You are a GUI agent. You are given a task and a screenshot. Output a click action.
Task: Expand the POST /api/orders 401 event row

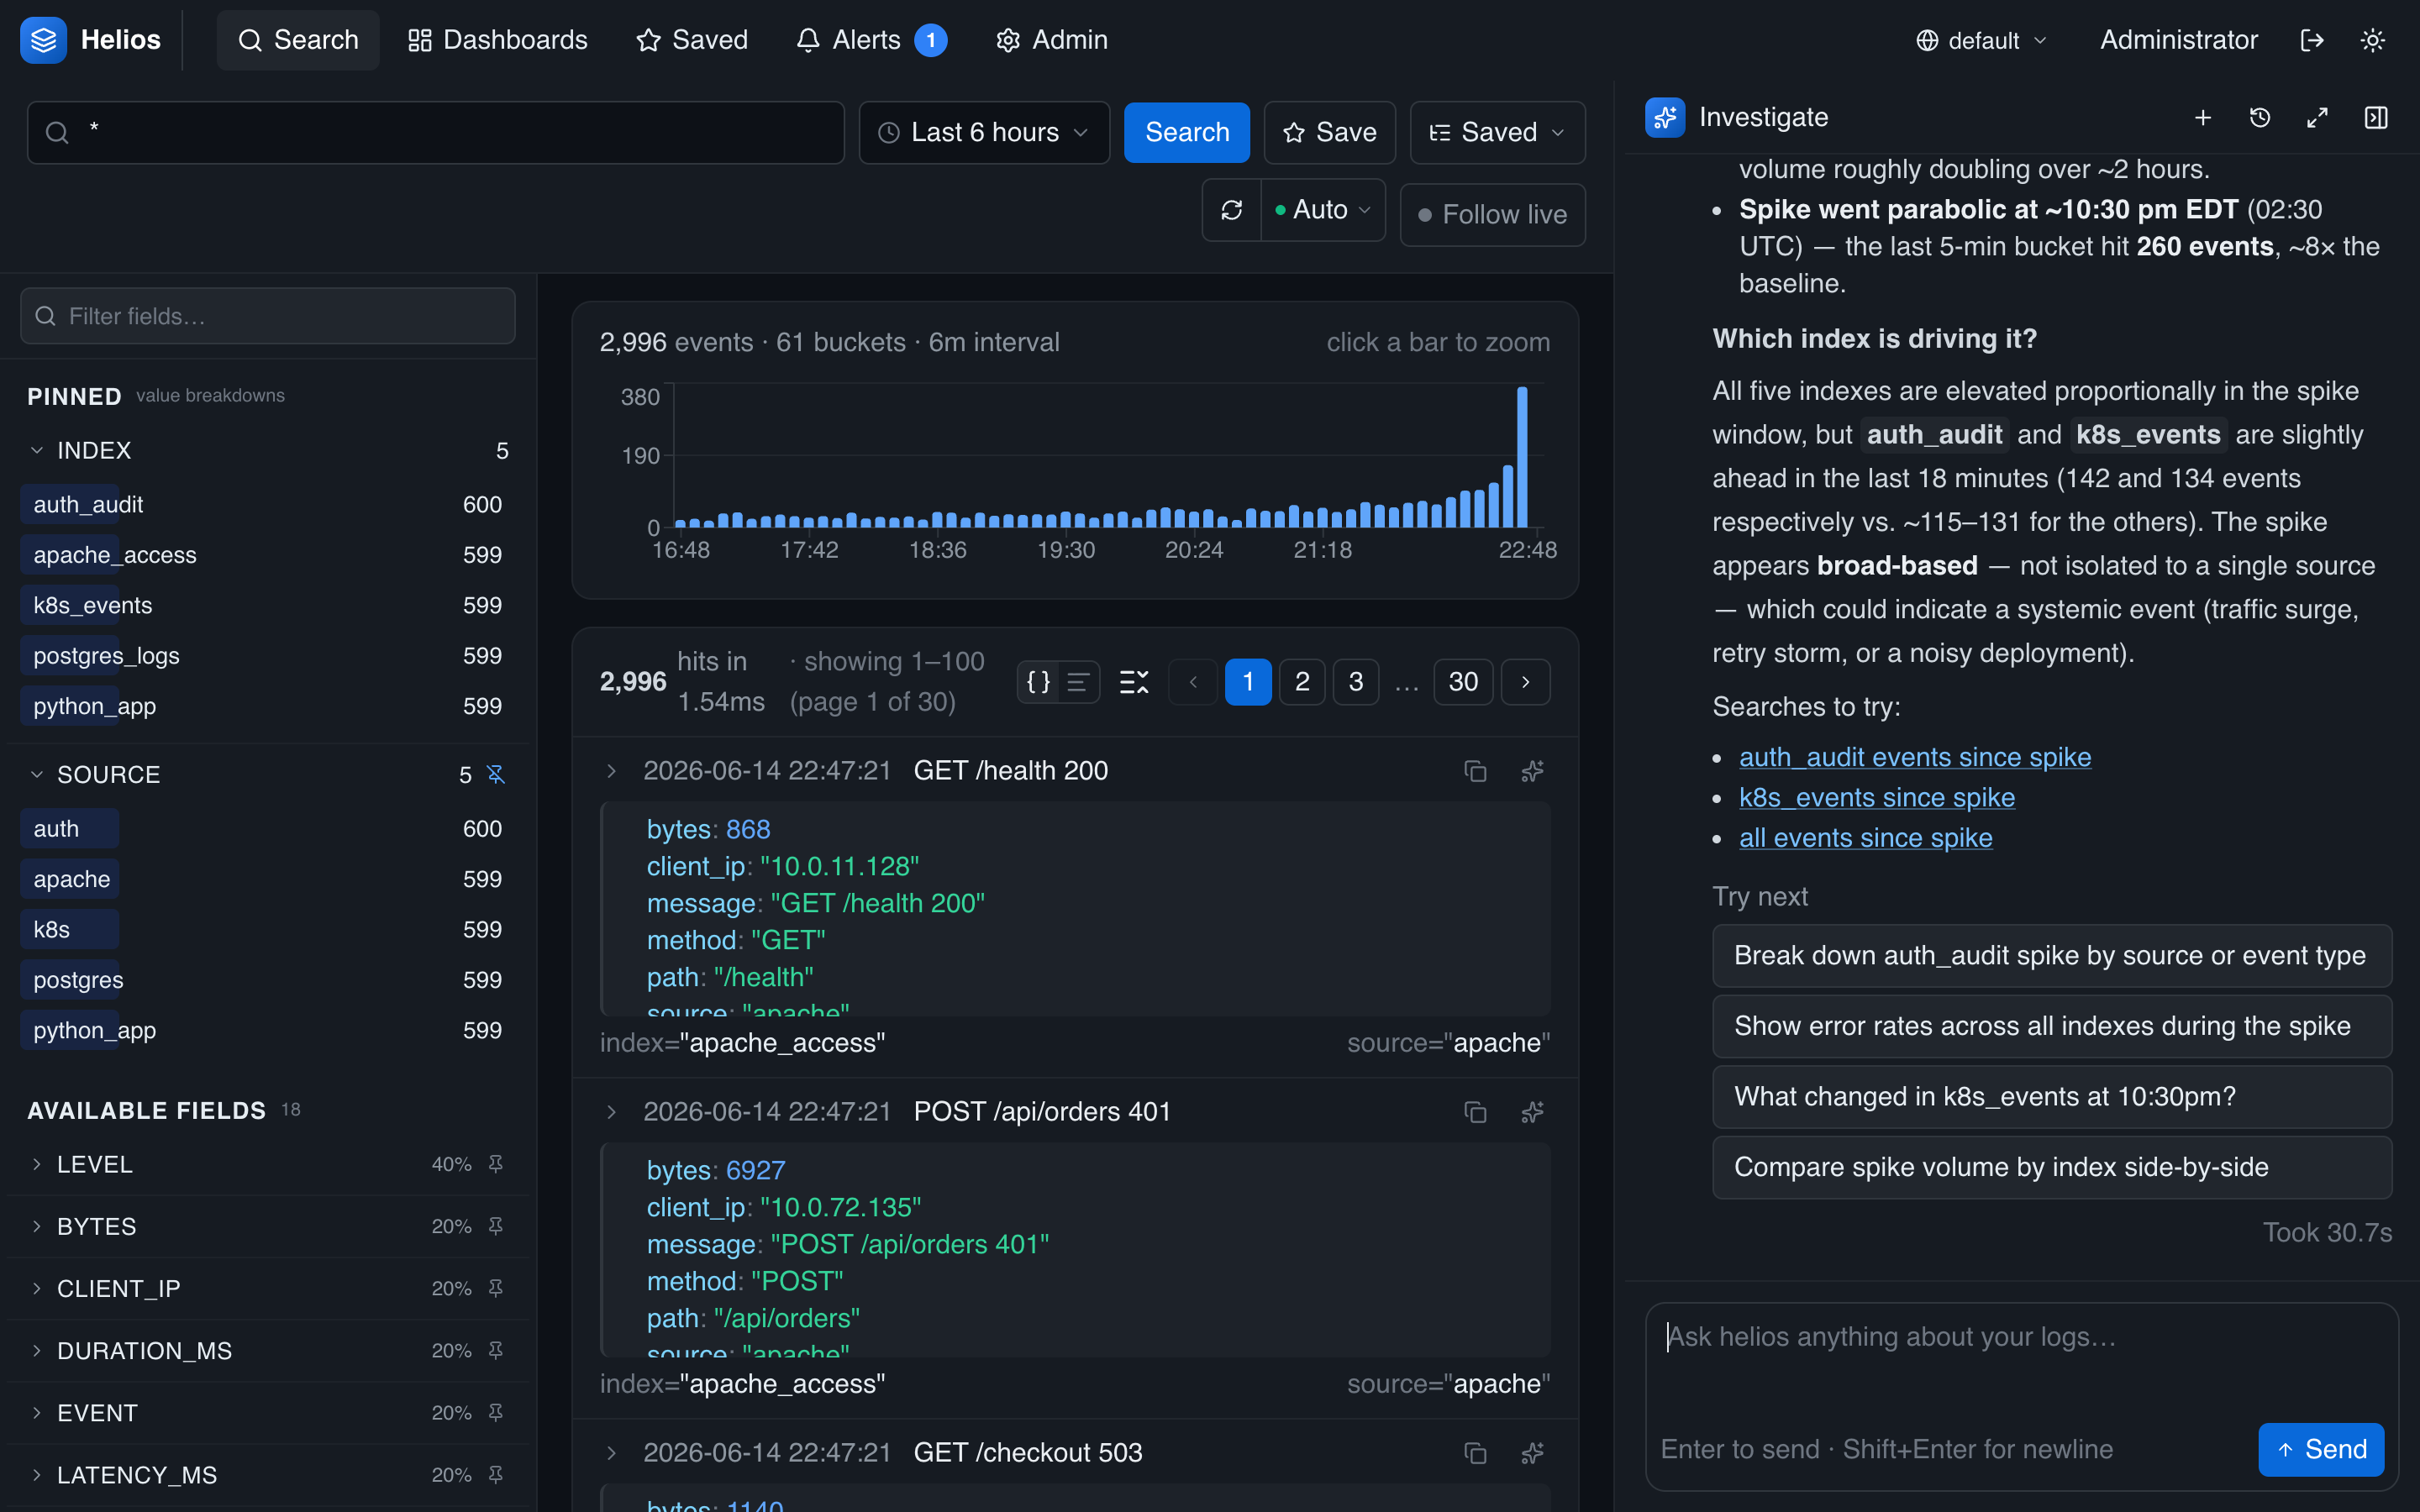[611, 1112]
